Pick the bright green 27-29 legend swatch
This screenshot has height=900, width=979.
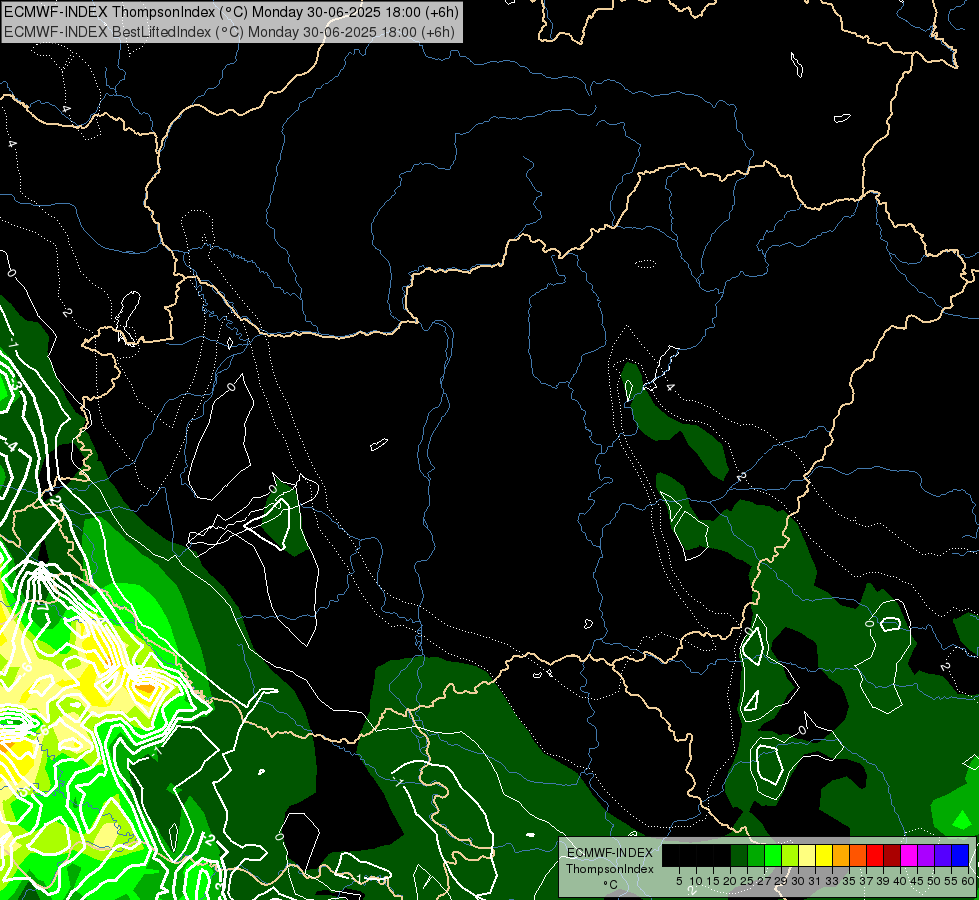774,855
